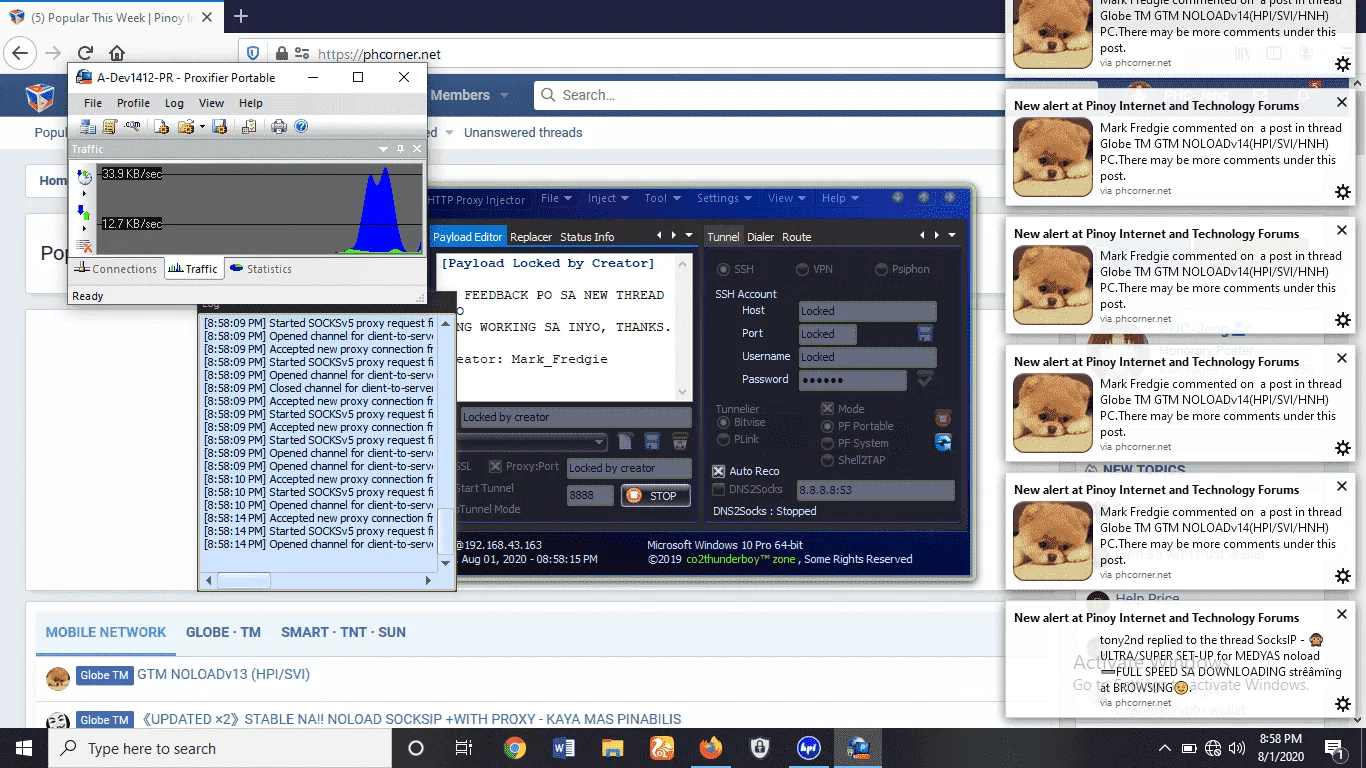Go to browser home page icon
This screenshot has width=1366, height=768.
coord(117,54)
